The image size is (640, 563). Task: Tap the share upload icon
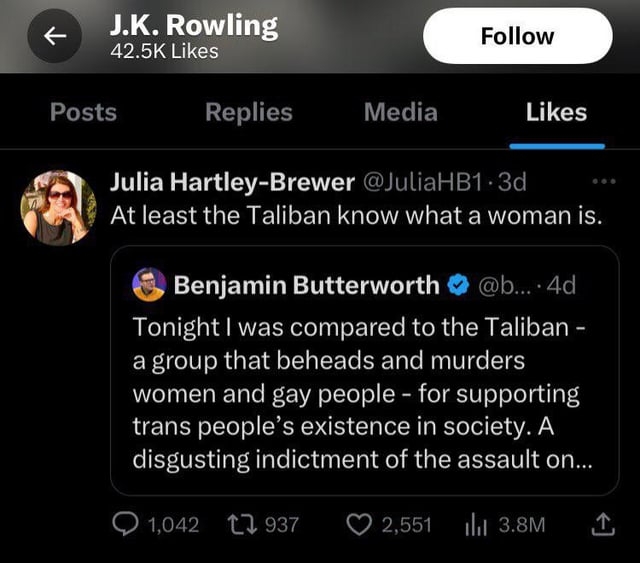(603, 524)
